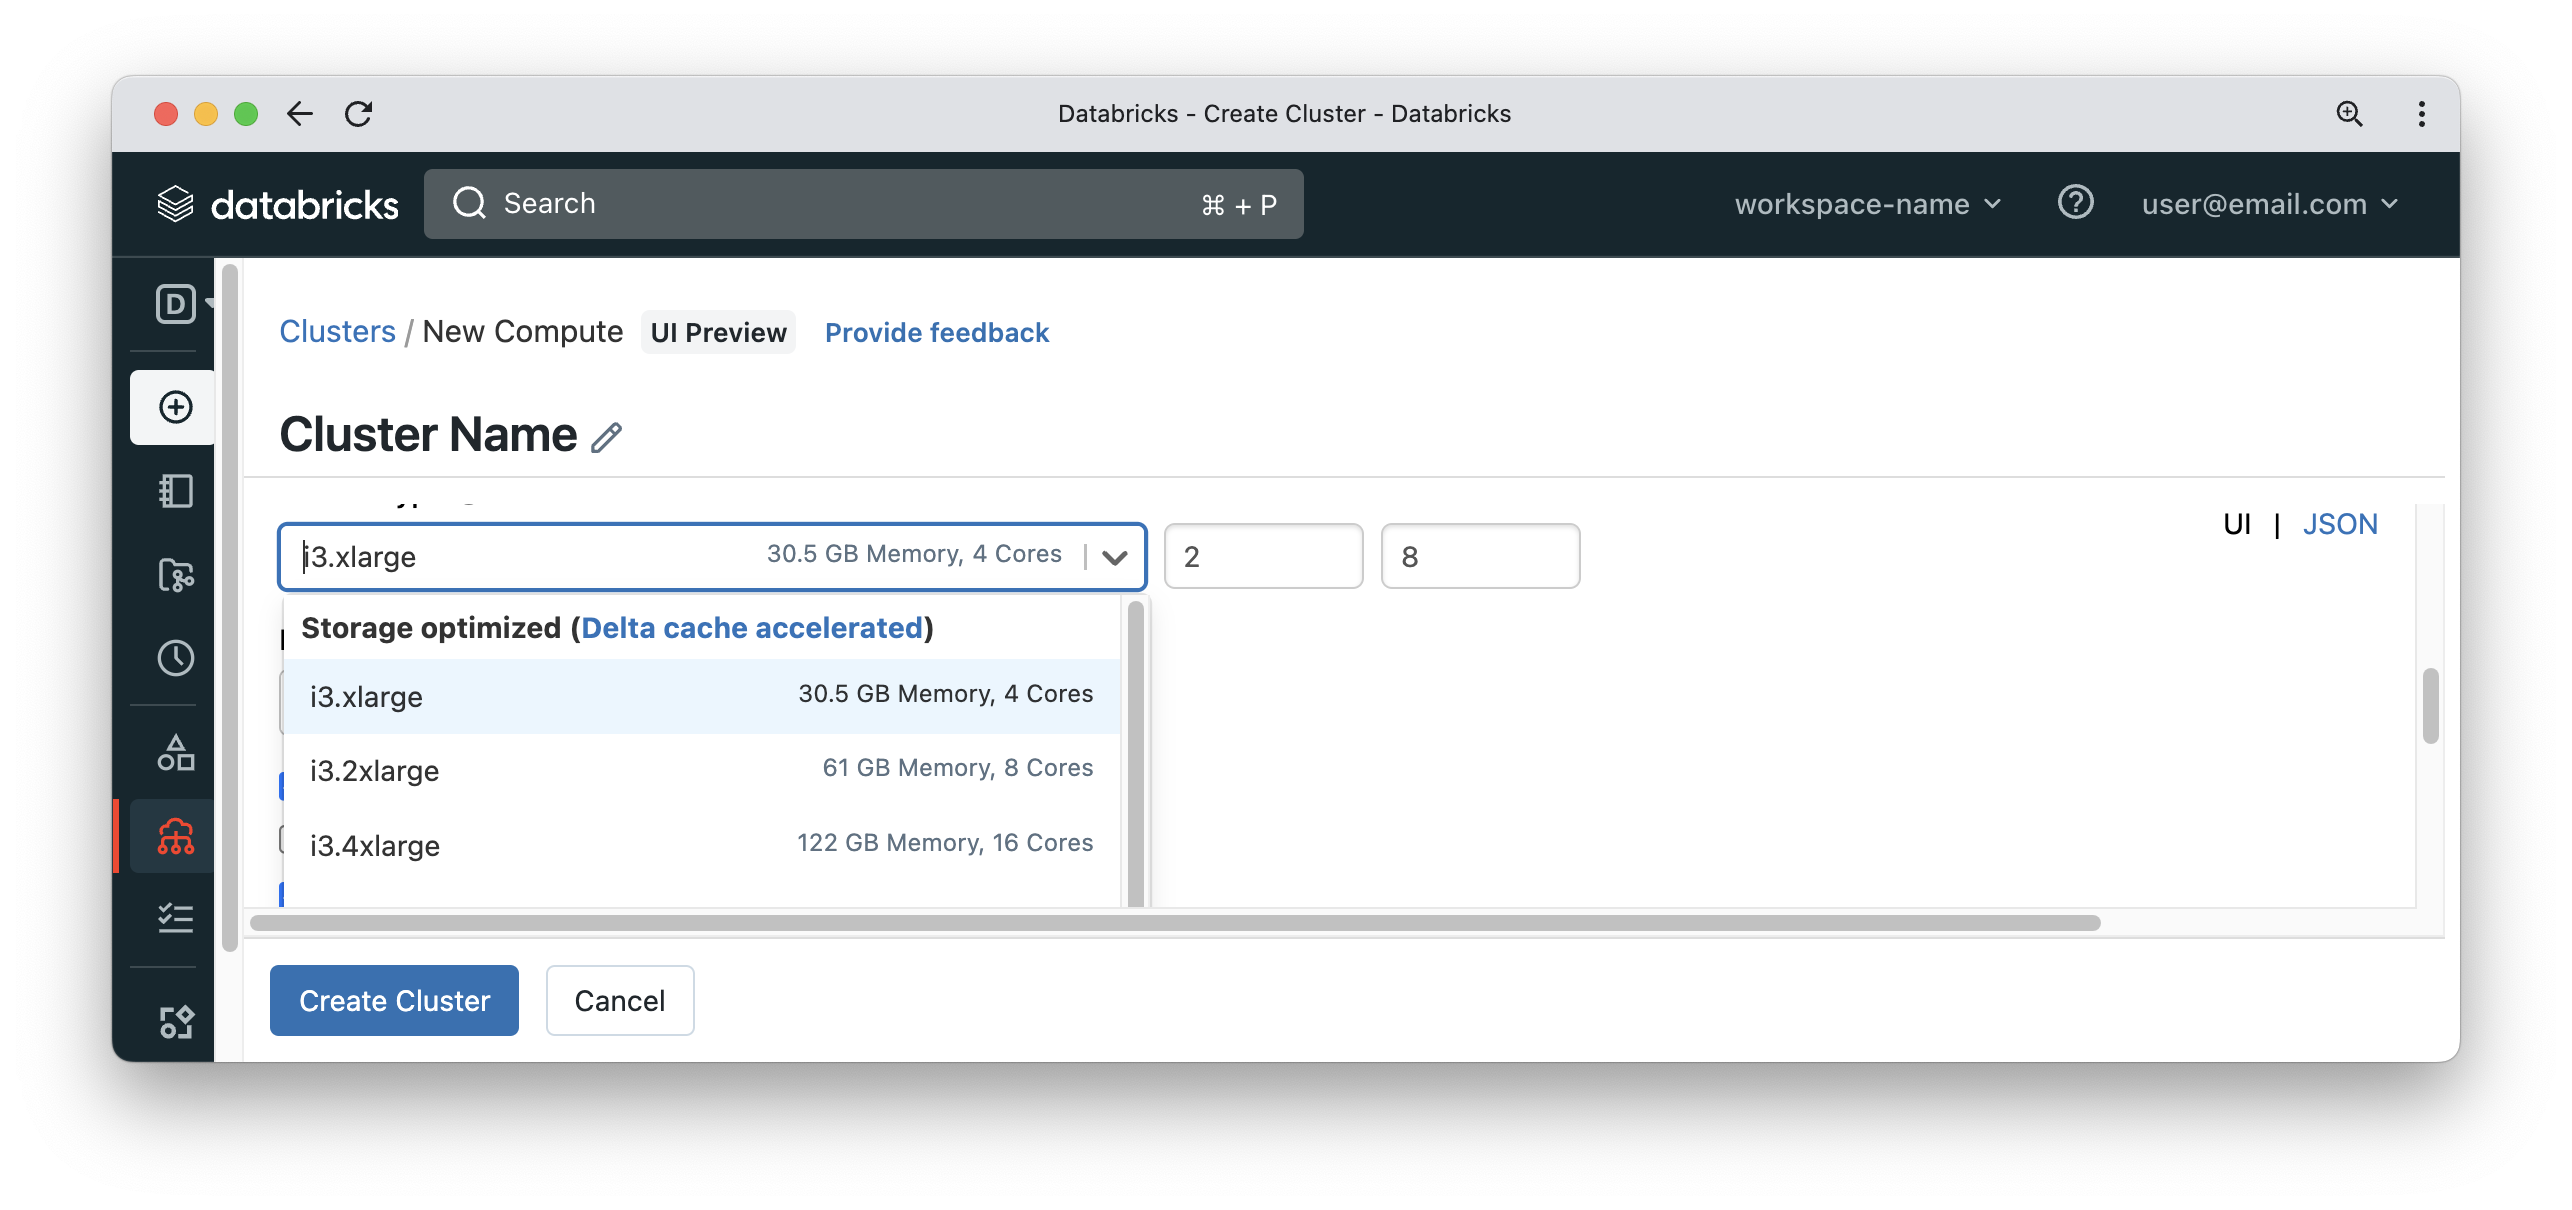This screenshot has height=1210, width=2572.
Task: Click the help question mark icon
Action: pos(2075,203)
